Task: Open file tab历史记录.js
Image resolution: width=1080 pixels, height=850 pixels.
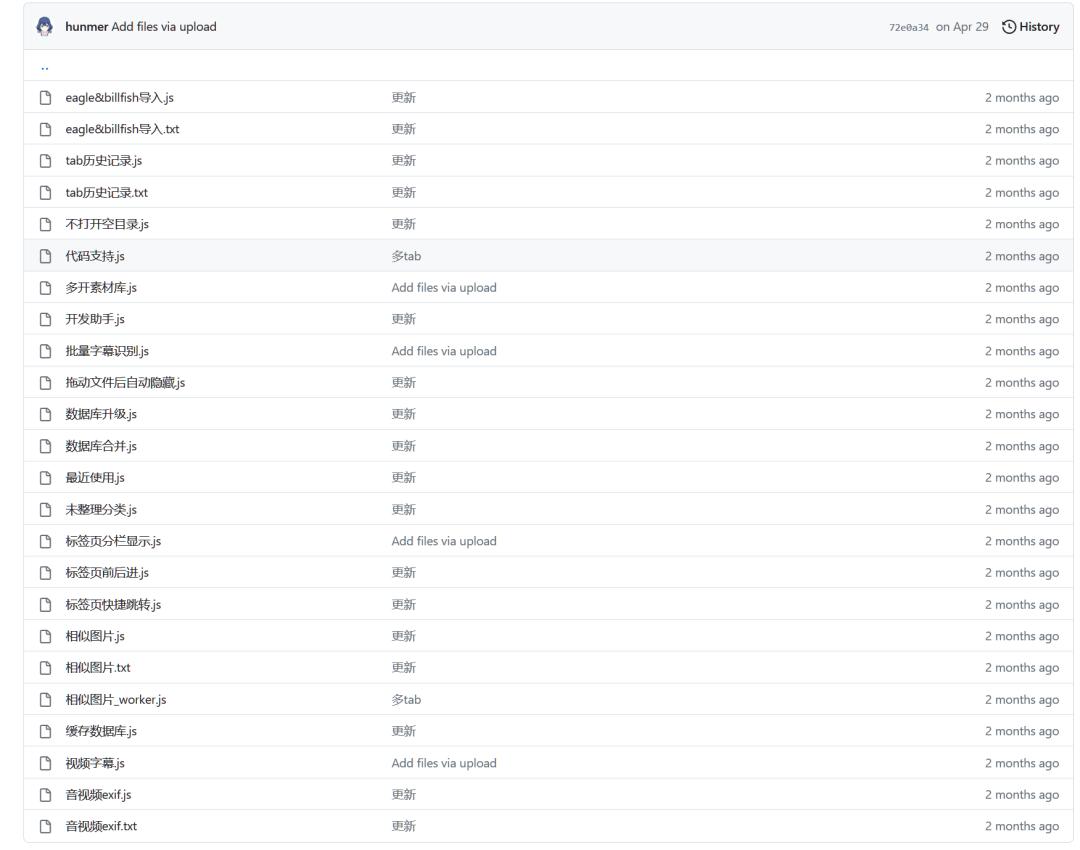Action: [x=103, y=161]
